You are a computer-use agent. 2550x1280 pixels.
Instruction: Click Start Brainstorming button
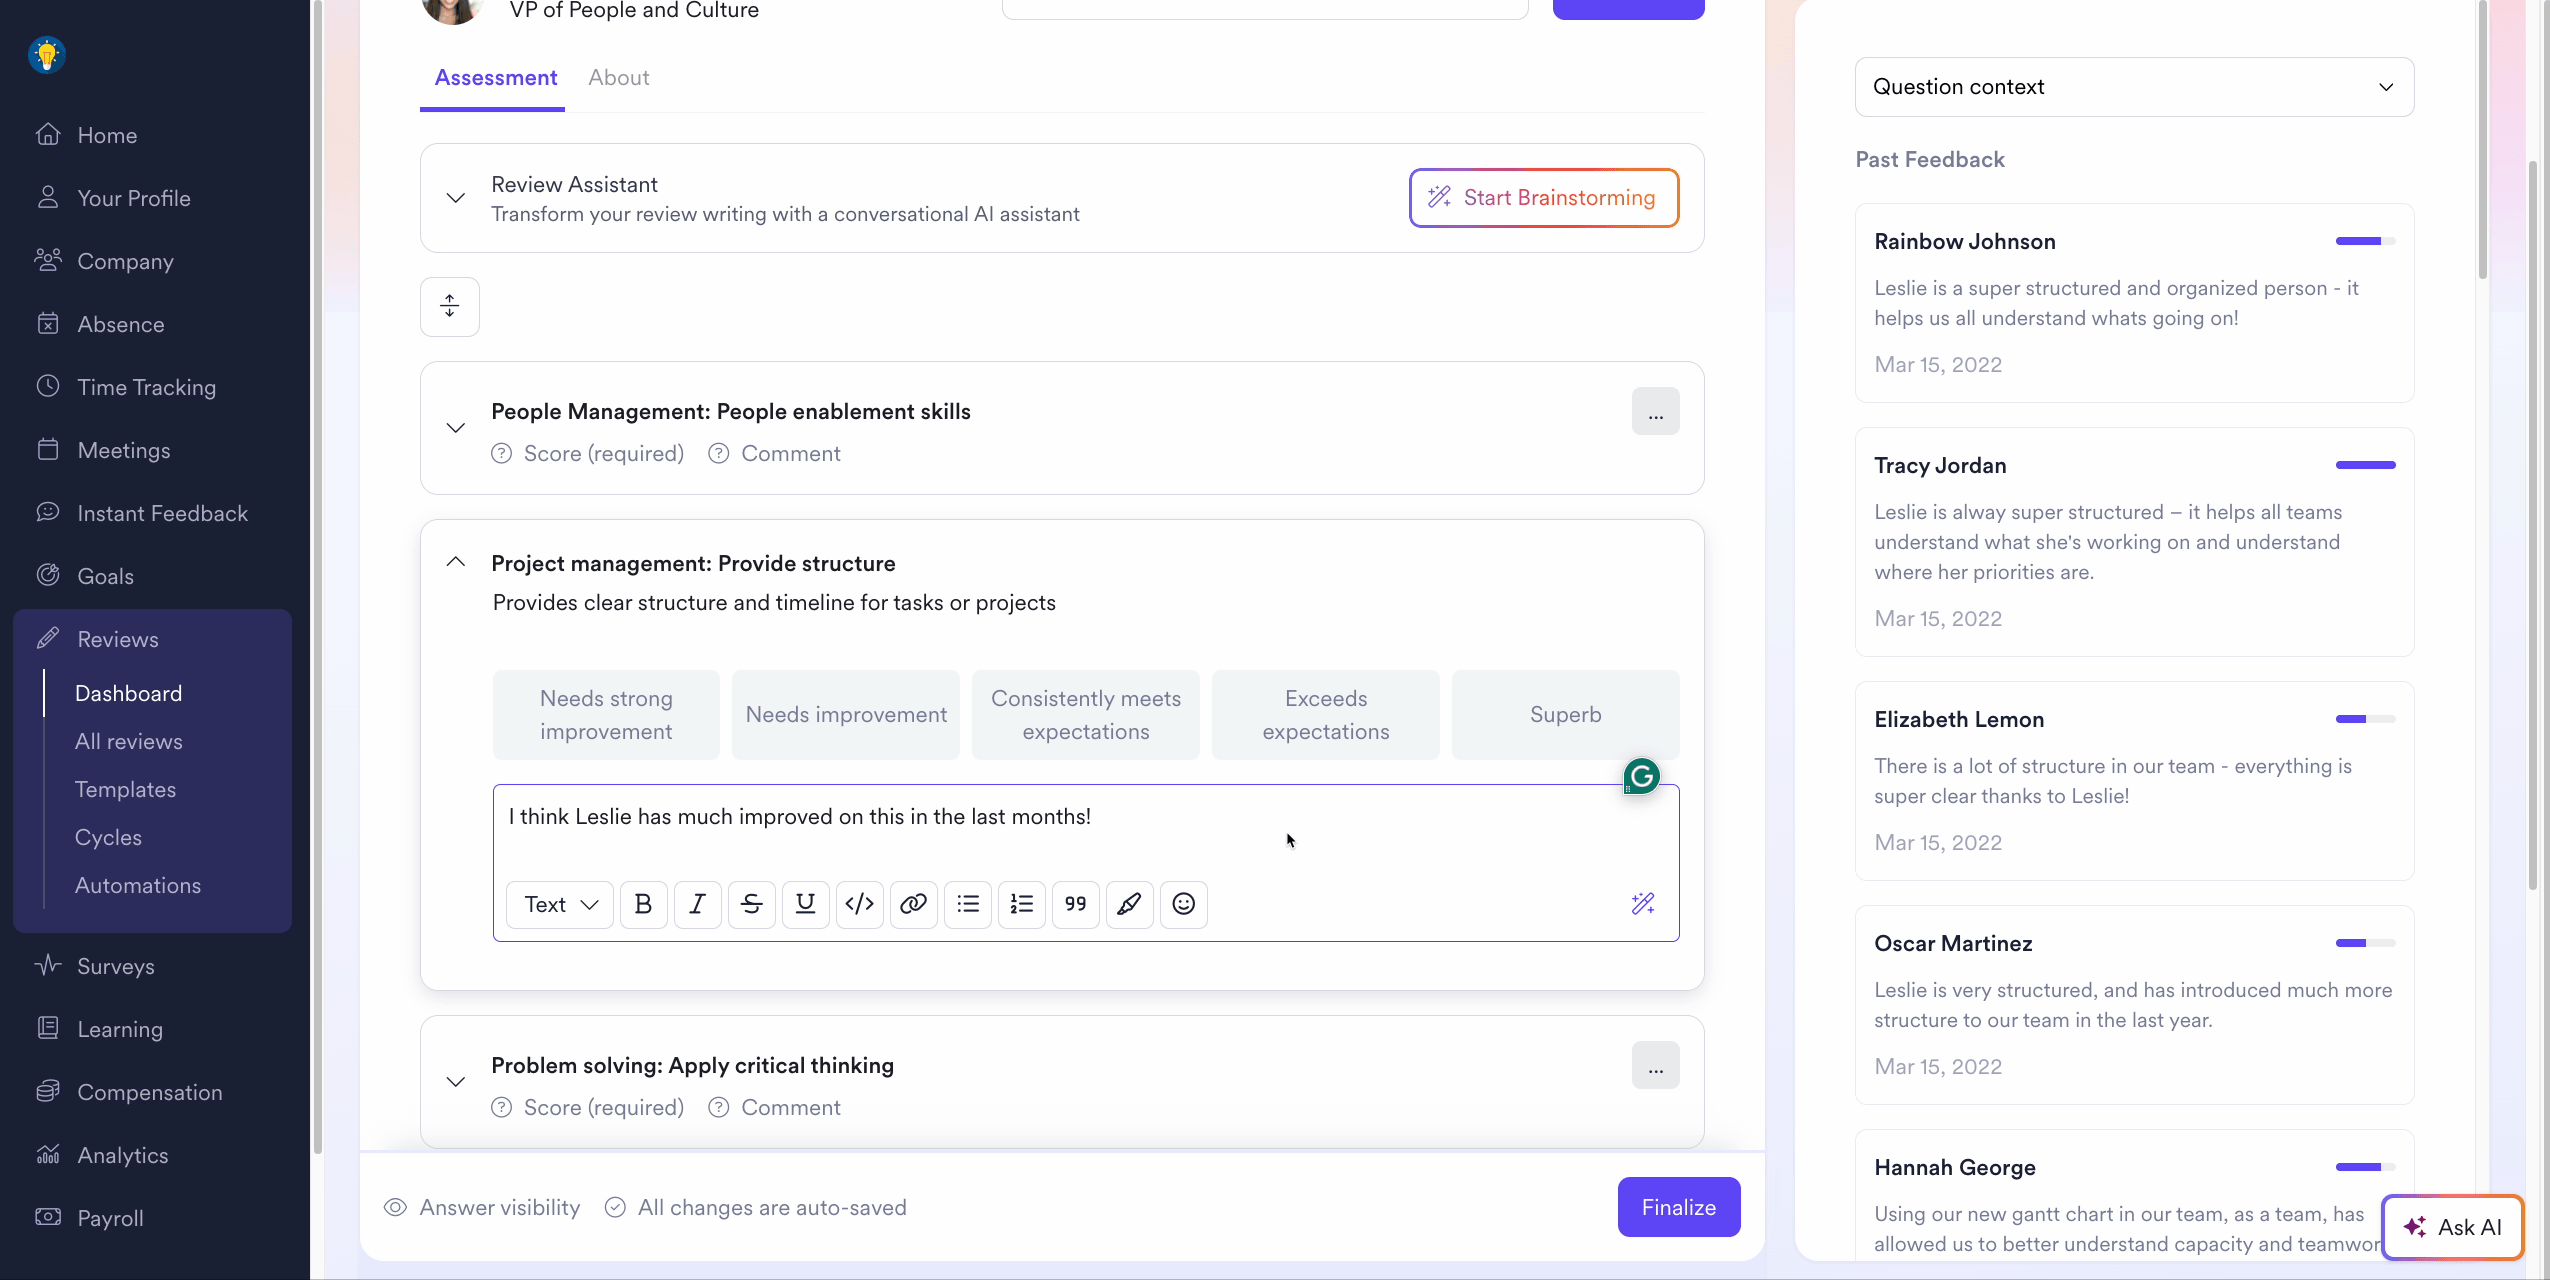1543,198
